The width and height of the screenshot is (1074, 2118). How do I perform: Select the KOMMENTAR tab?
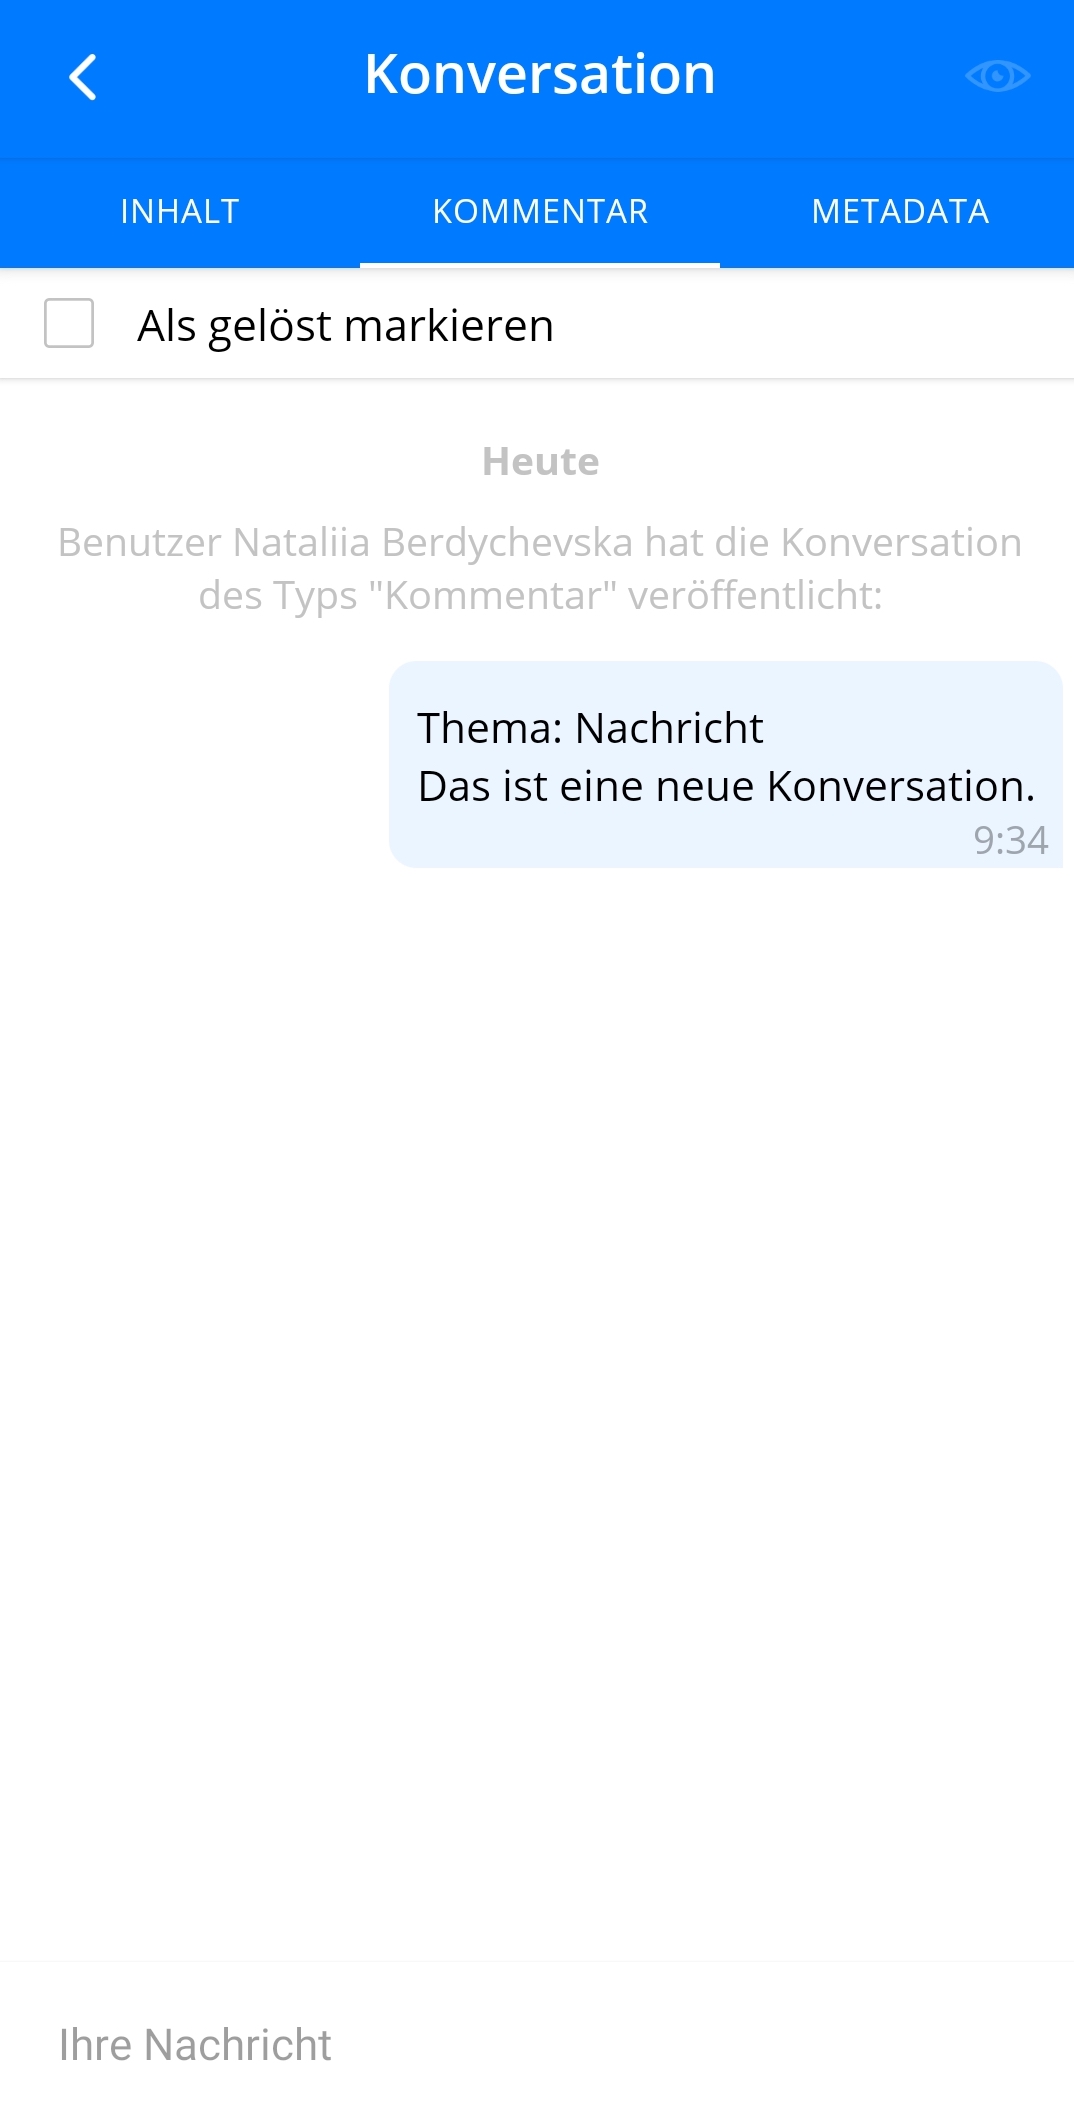[x=540, y=212]
